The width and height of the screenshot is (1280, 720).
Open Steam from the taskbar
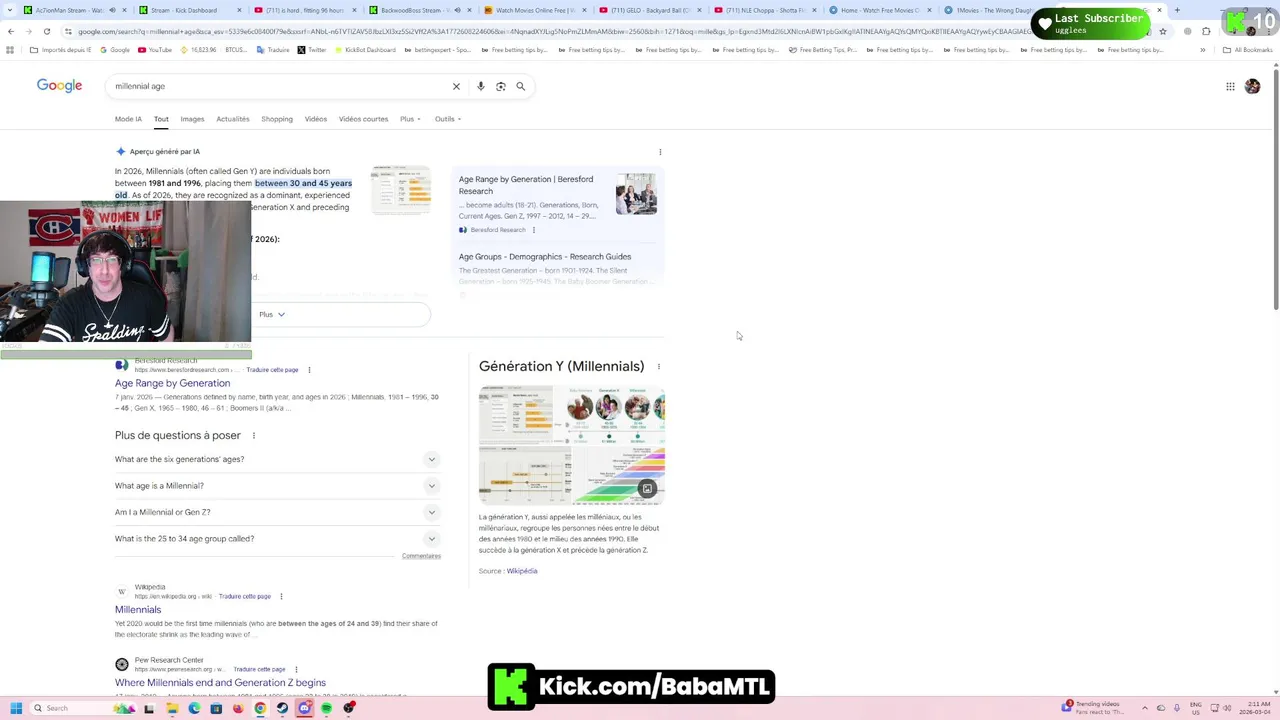282,708
